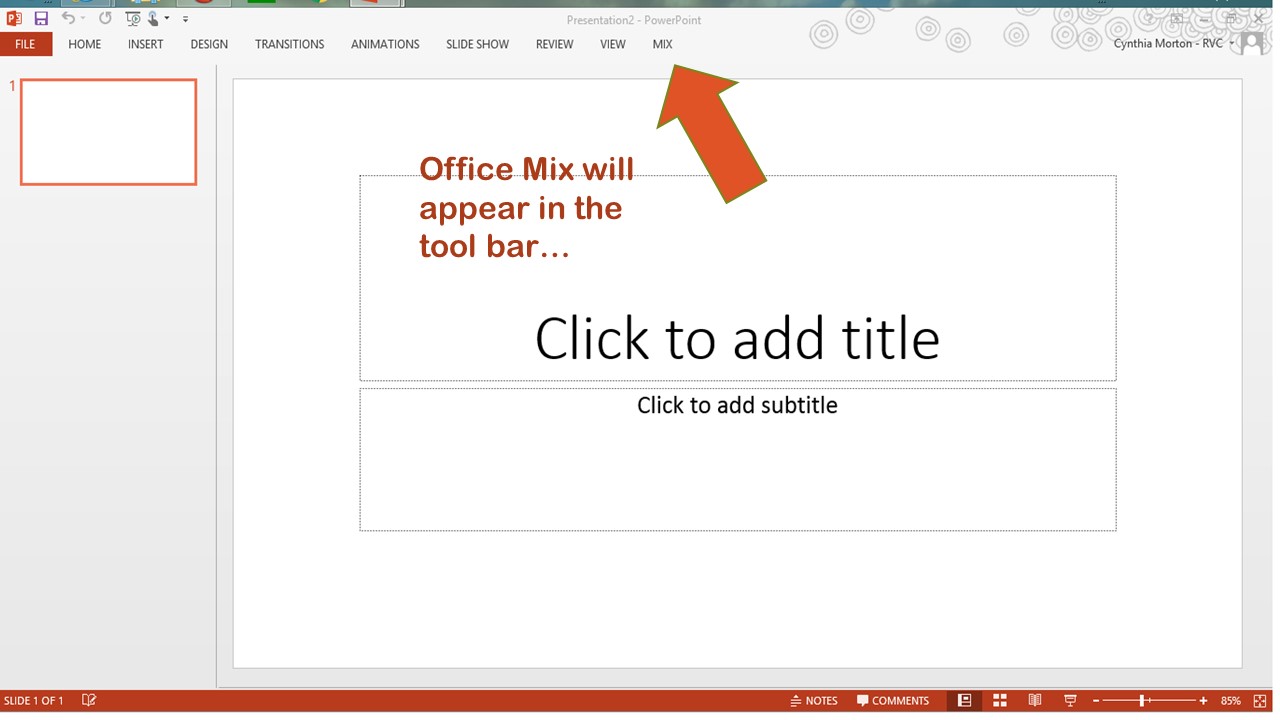1280x720 pixels.
Task: Open the TRANSITIONS ribbon tab
Action: (x=289, y=44)
